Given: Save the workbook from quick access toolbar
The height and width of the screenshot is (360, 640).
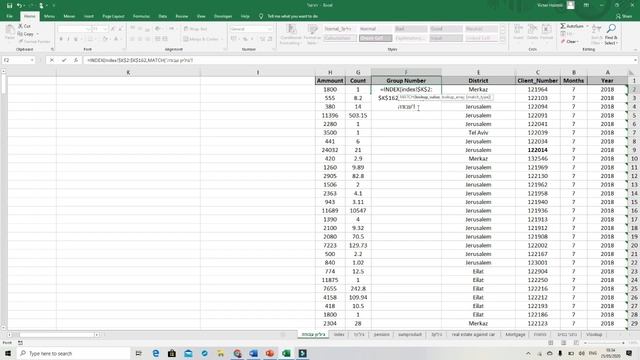Looking at the screenshot, I should pos(9,5).
